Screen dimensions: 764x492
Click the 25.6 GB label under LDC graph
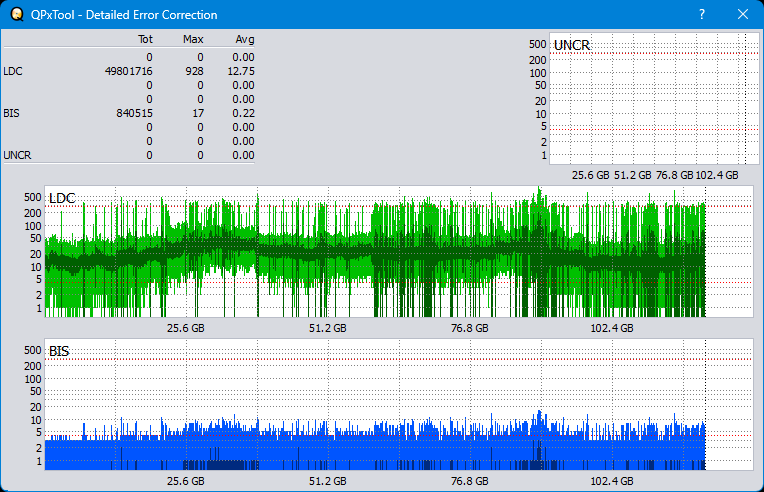click(186, 328)
